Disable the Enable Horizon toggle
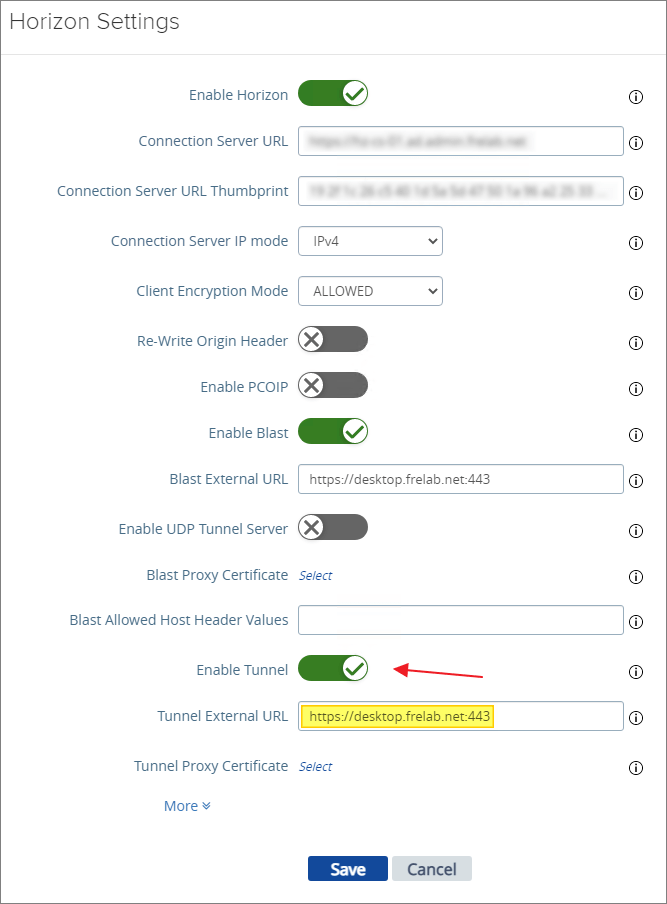This screenshot has height=904, width=667. tap(333, 94)
